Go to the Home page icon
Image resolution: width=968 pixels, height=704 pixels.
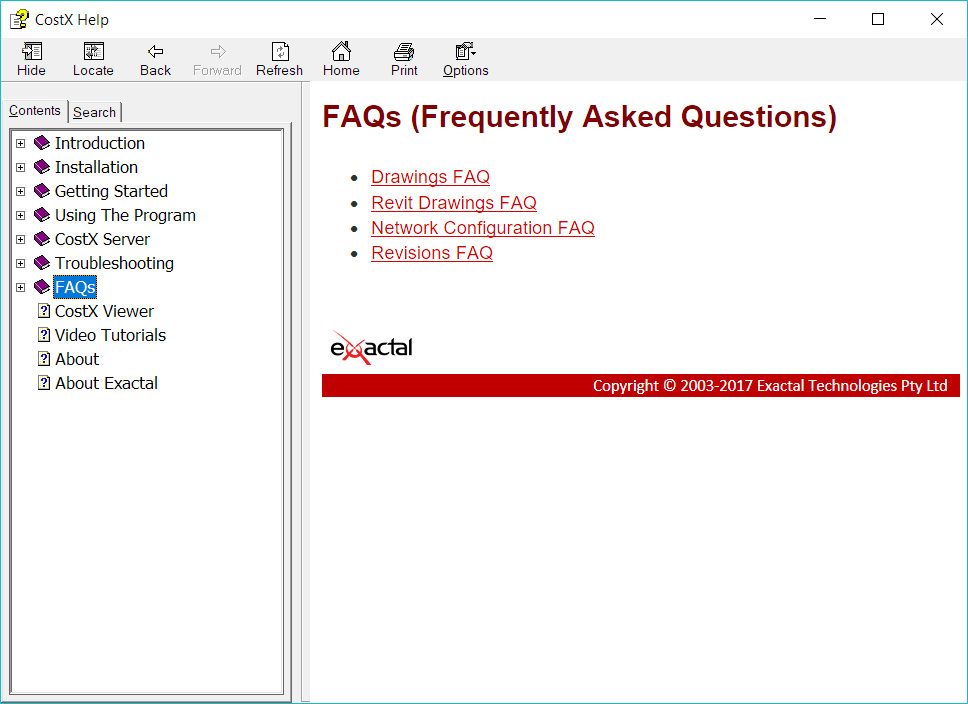[341, 52]
